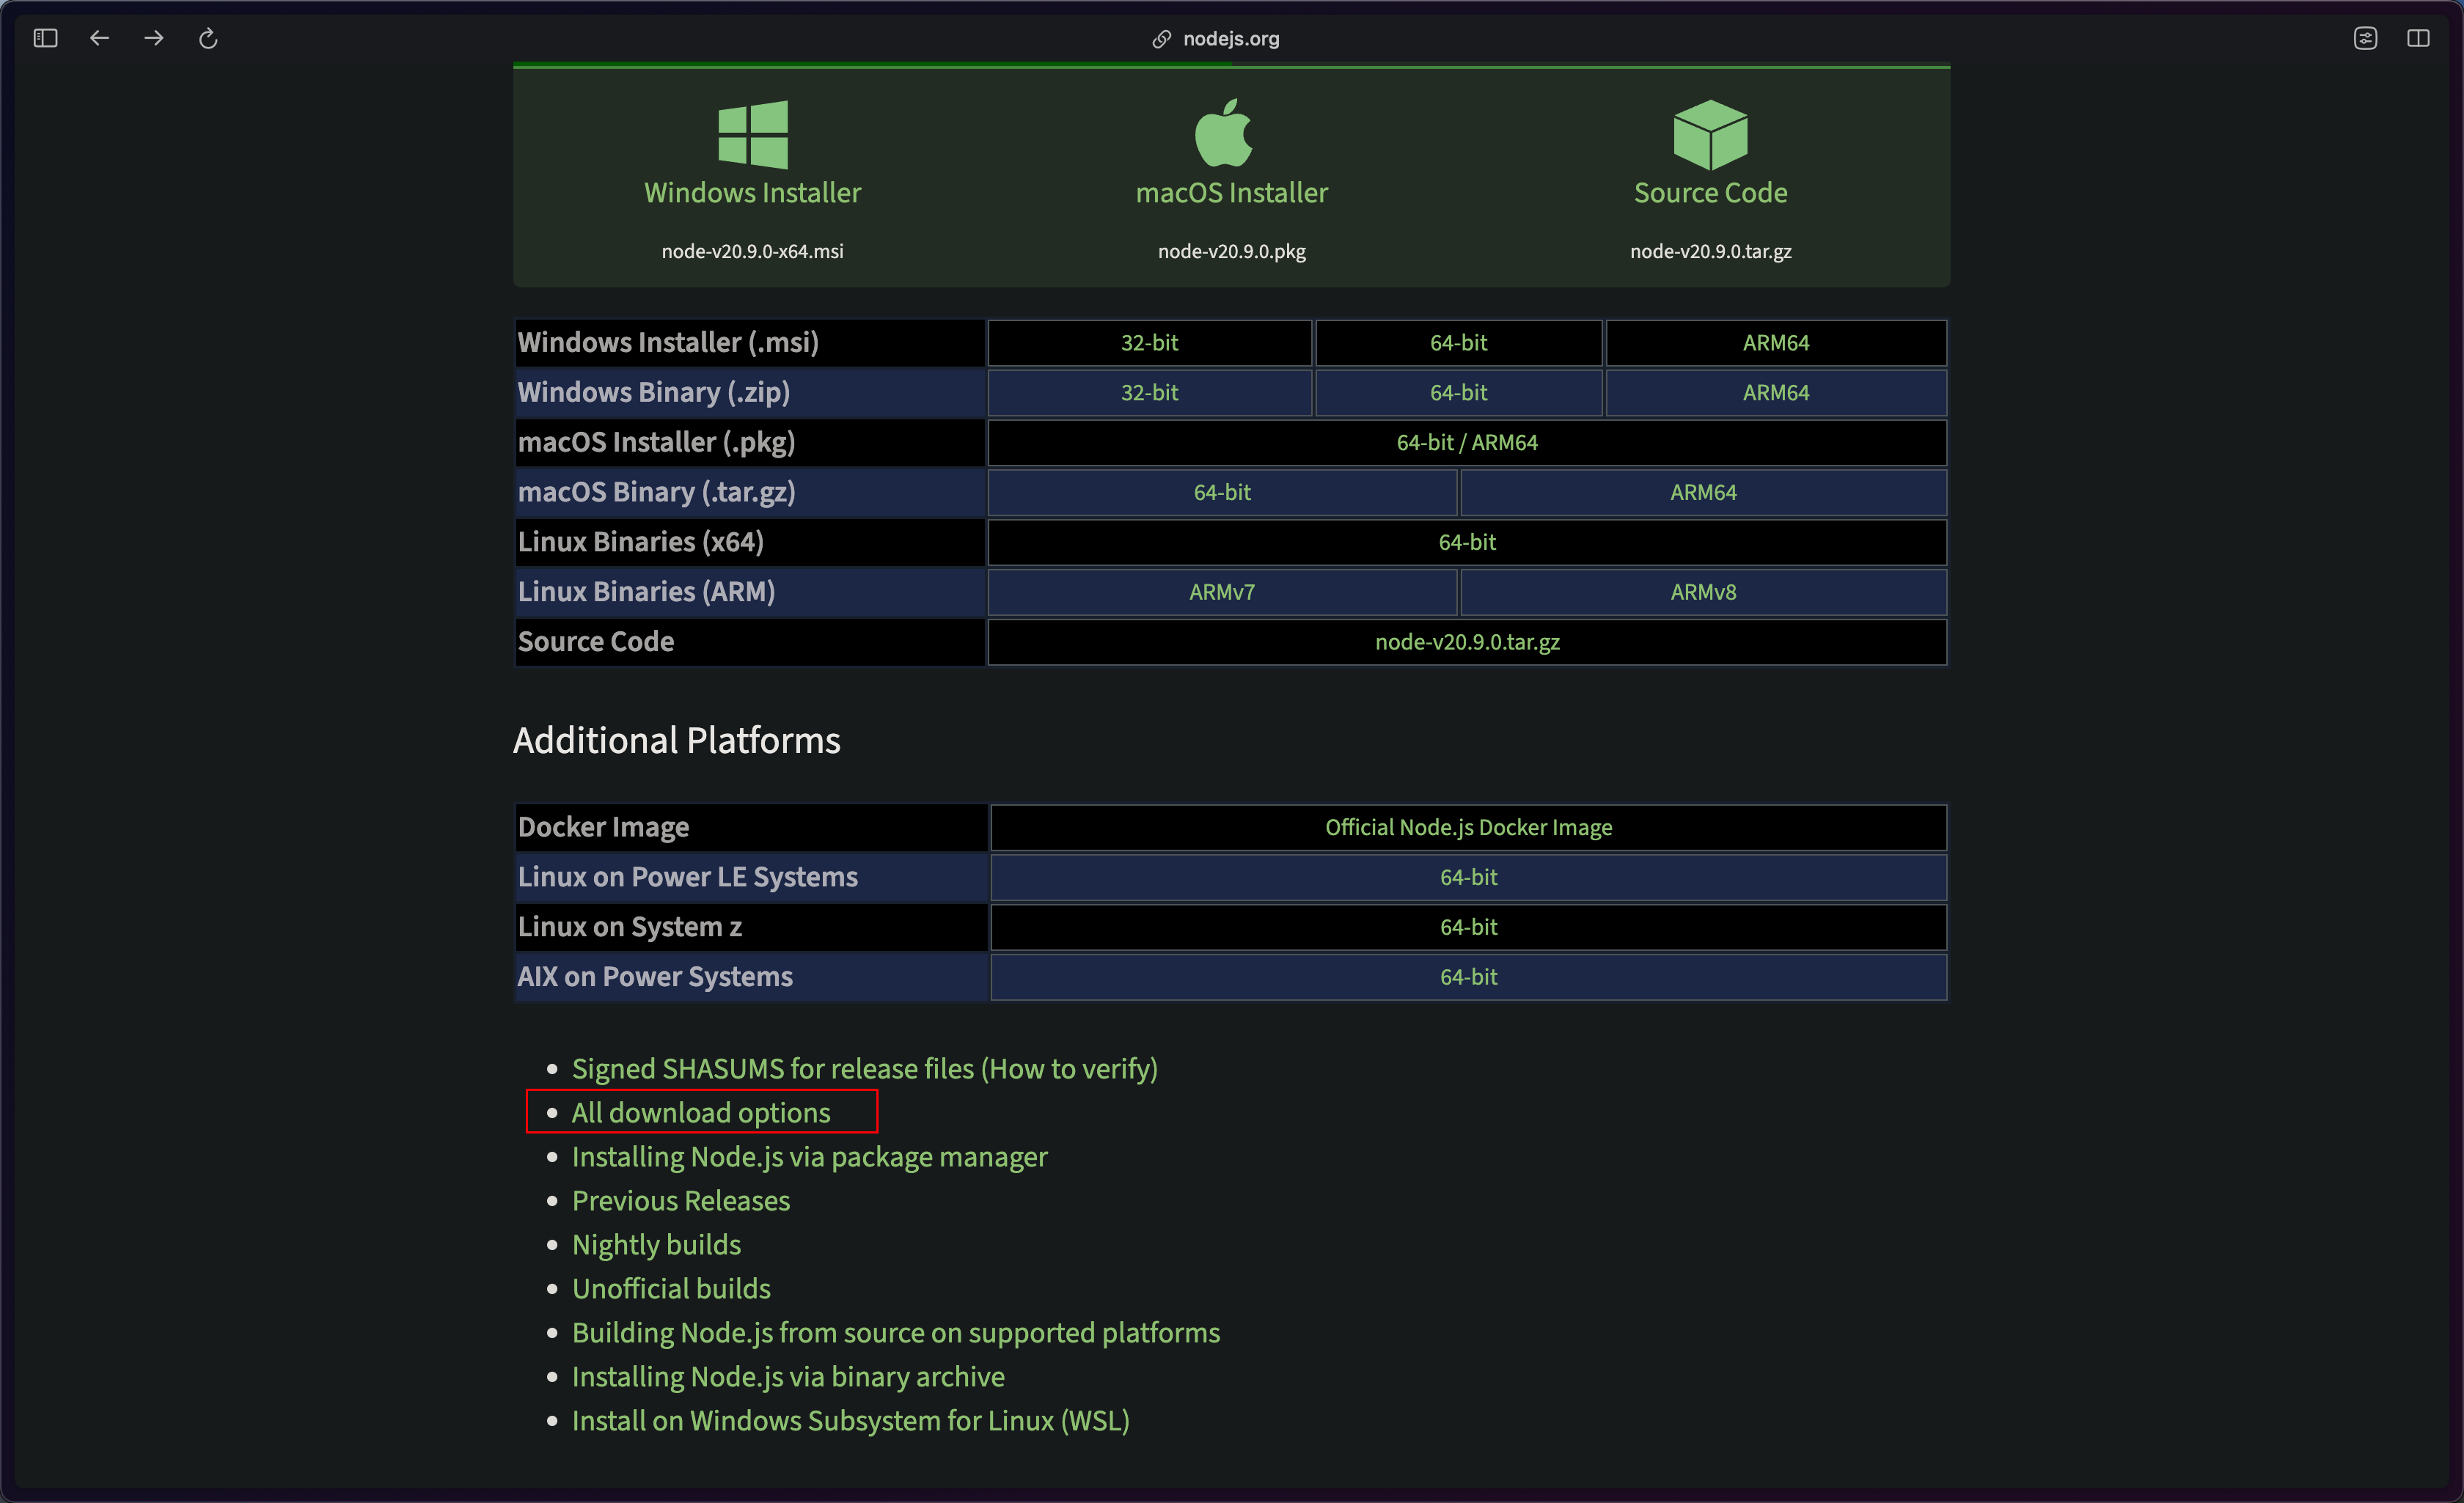The image size is (2464, 1503).
Task: Download macOS Binary (.tar.gz) ARM64
Action: [x=1702, y=493]
